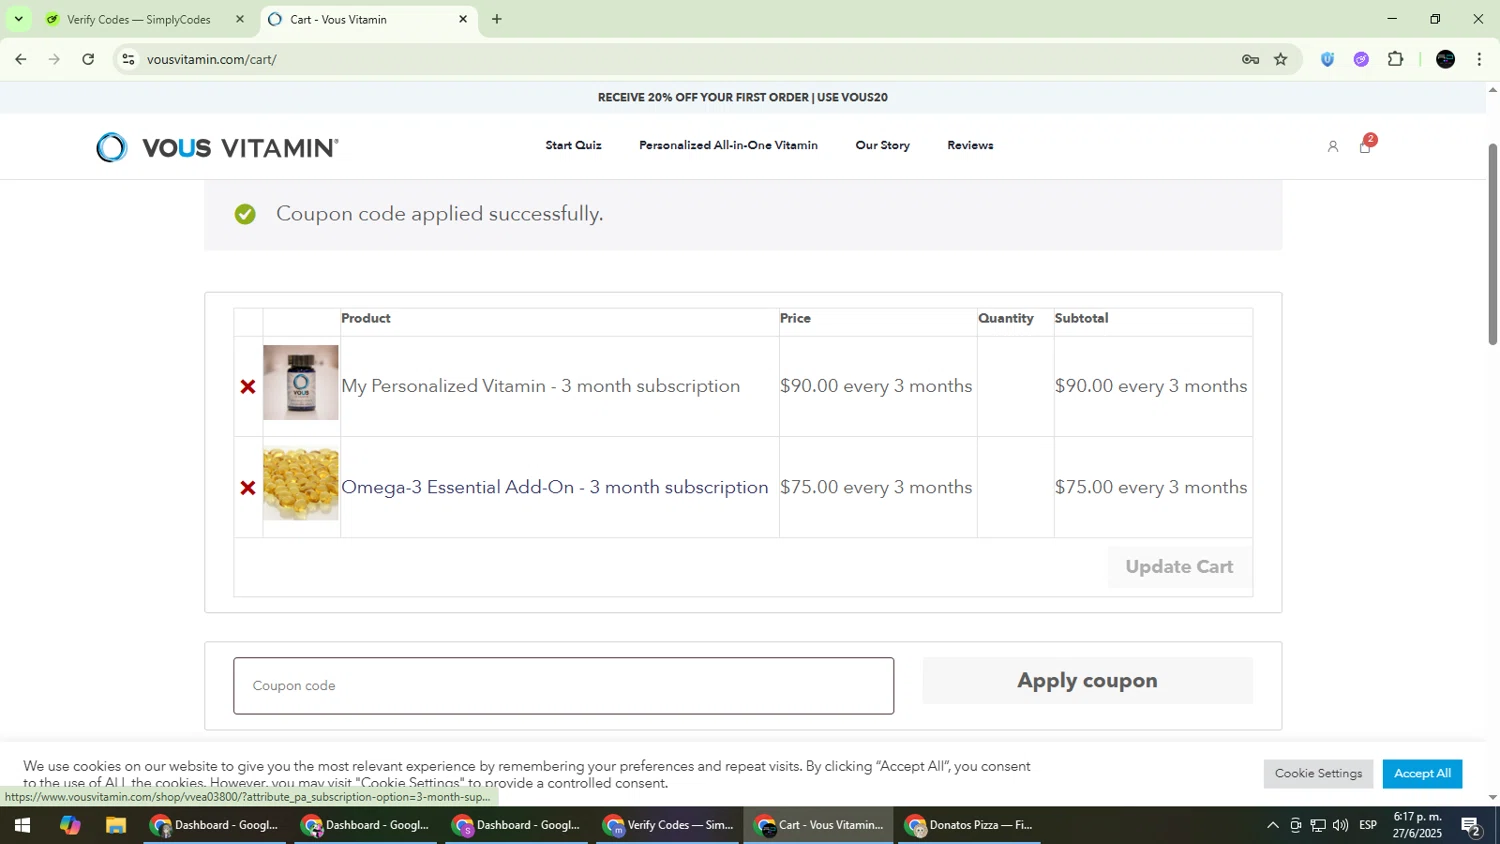Accept all cookies

pyautogui.click(x=1422, y=774)
